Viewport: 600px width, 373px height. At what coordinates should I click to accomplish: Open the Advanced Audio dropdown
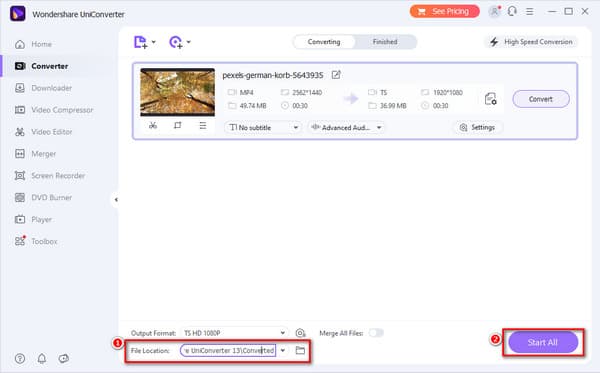346,127
